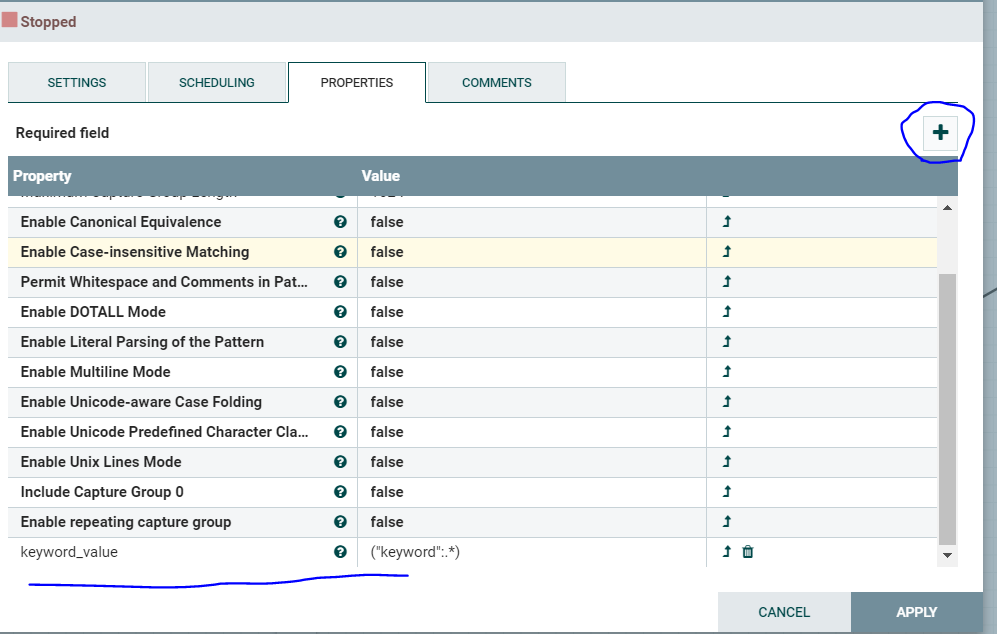997x634 pixels.
Task: Switch to the SETTINGS tab
Action: coord(76,82)
